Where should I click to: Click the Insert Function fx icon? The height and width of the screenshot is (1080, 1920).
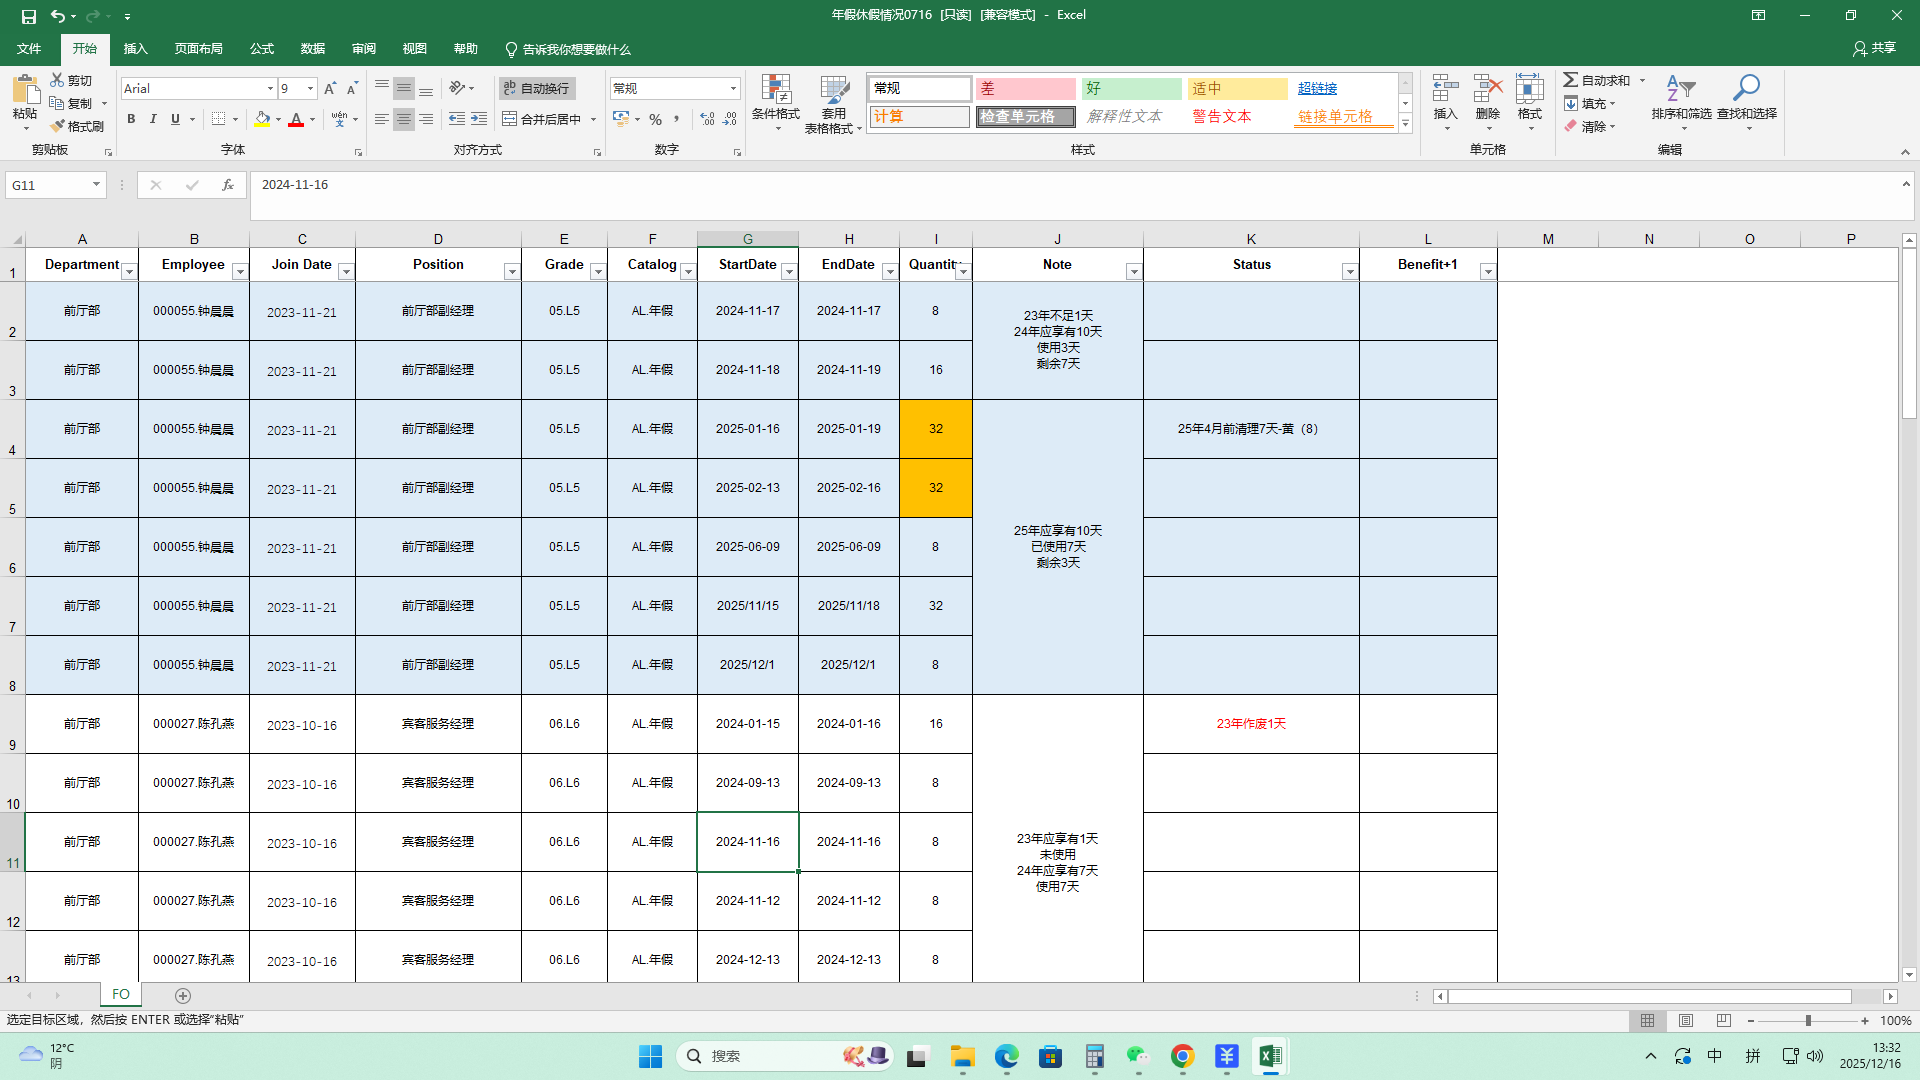(x=228, y=185)
